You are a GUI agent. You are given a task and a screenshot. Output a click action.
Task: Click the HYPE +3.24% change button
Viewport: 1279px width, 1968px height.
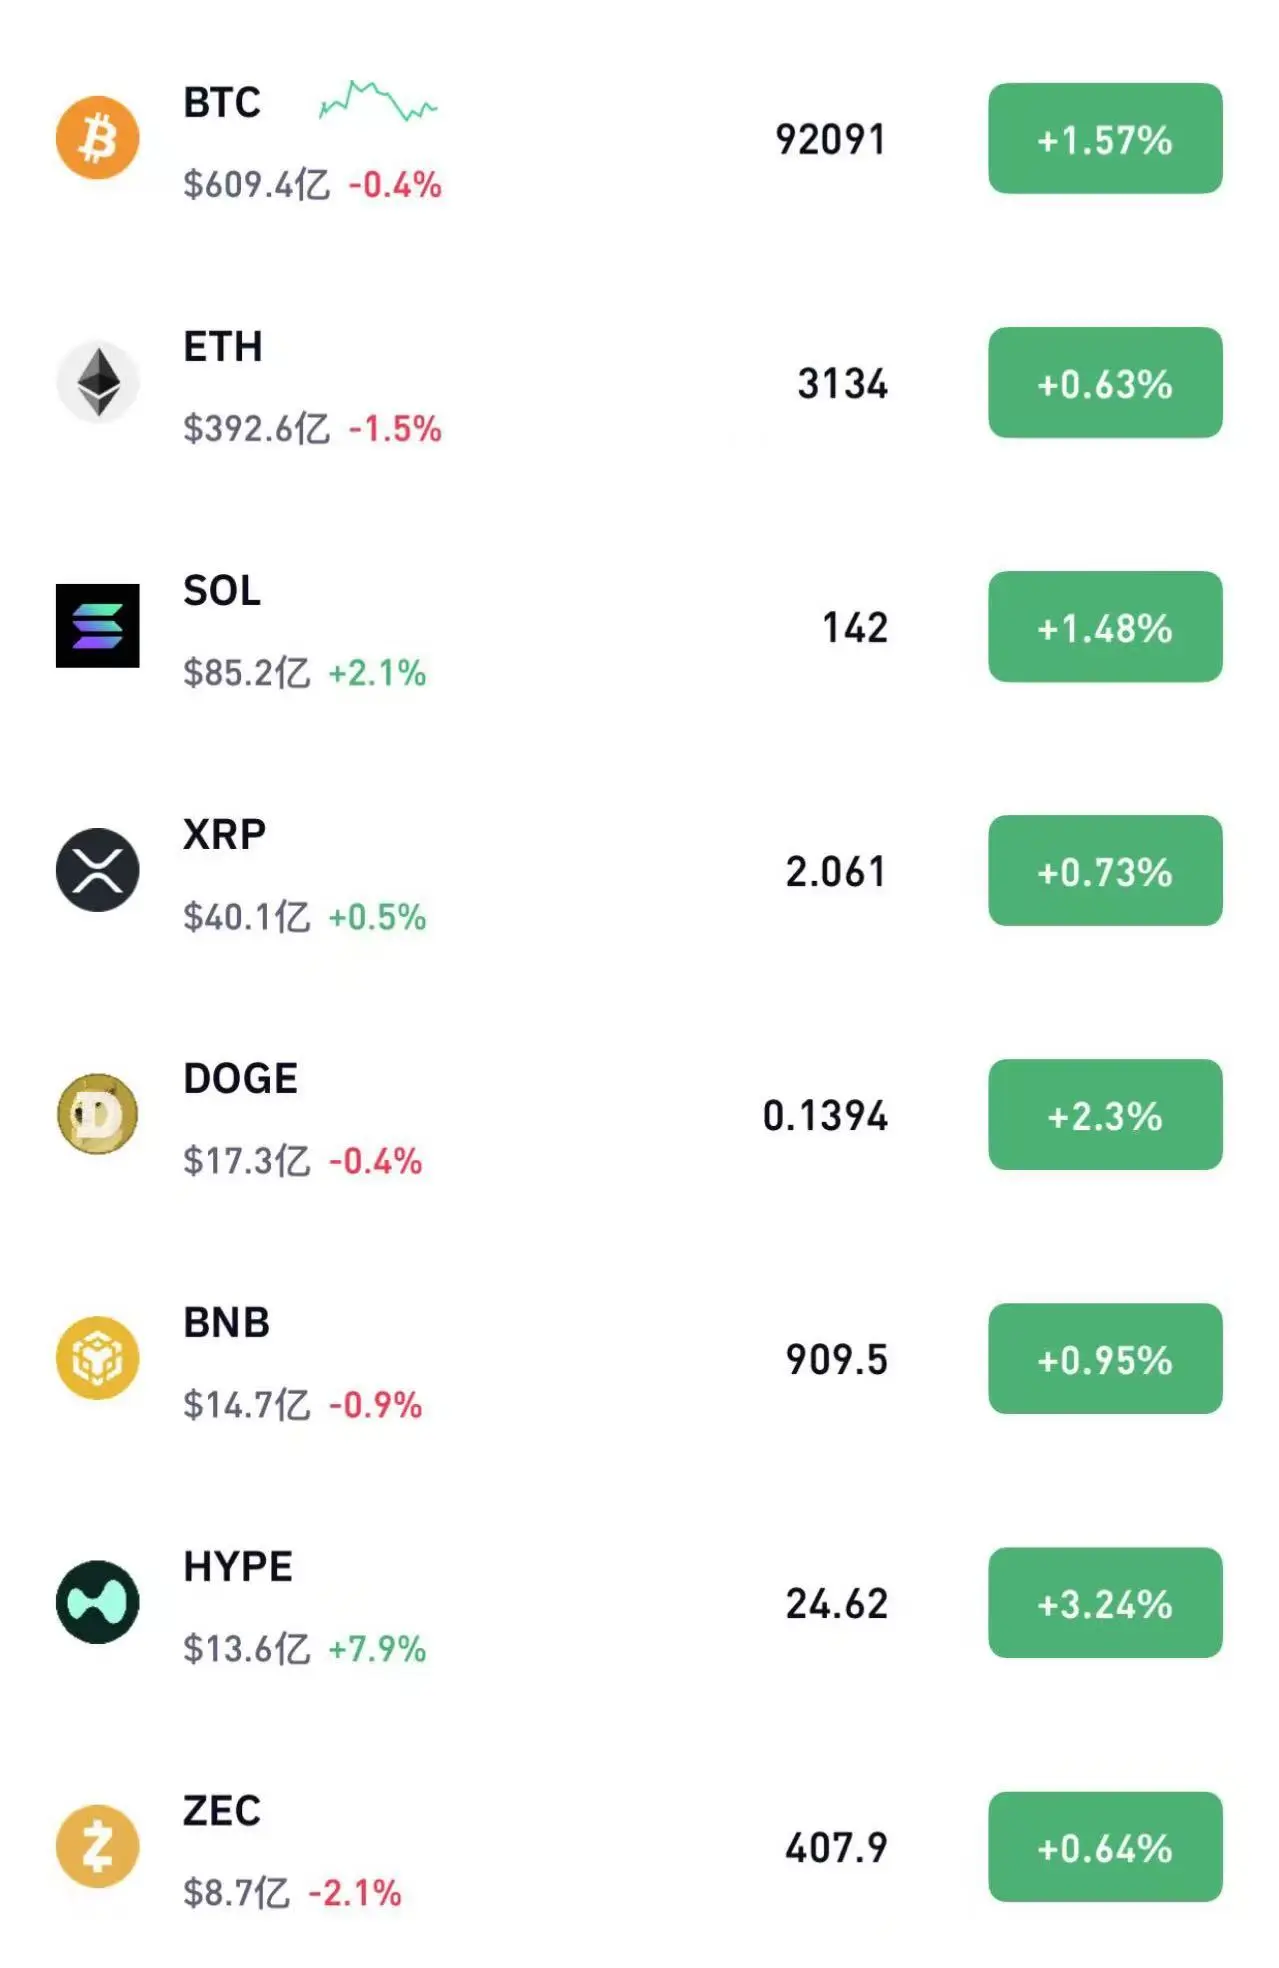point(1105,1603)
